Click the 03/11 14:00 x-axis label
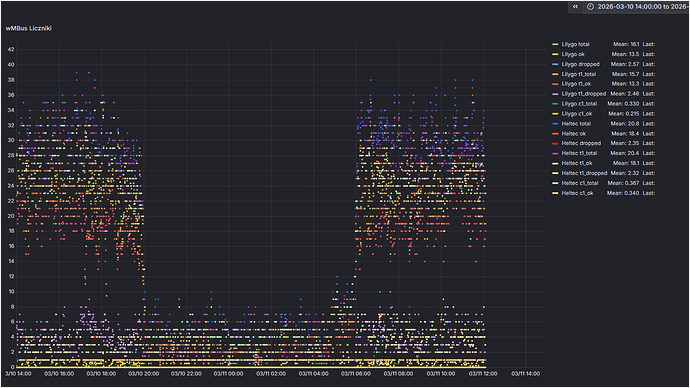This screenshot has width=690, height=388. [x=525, y=373]
